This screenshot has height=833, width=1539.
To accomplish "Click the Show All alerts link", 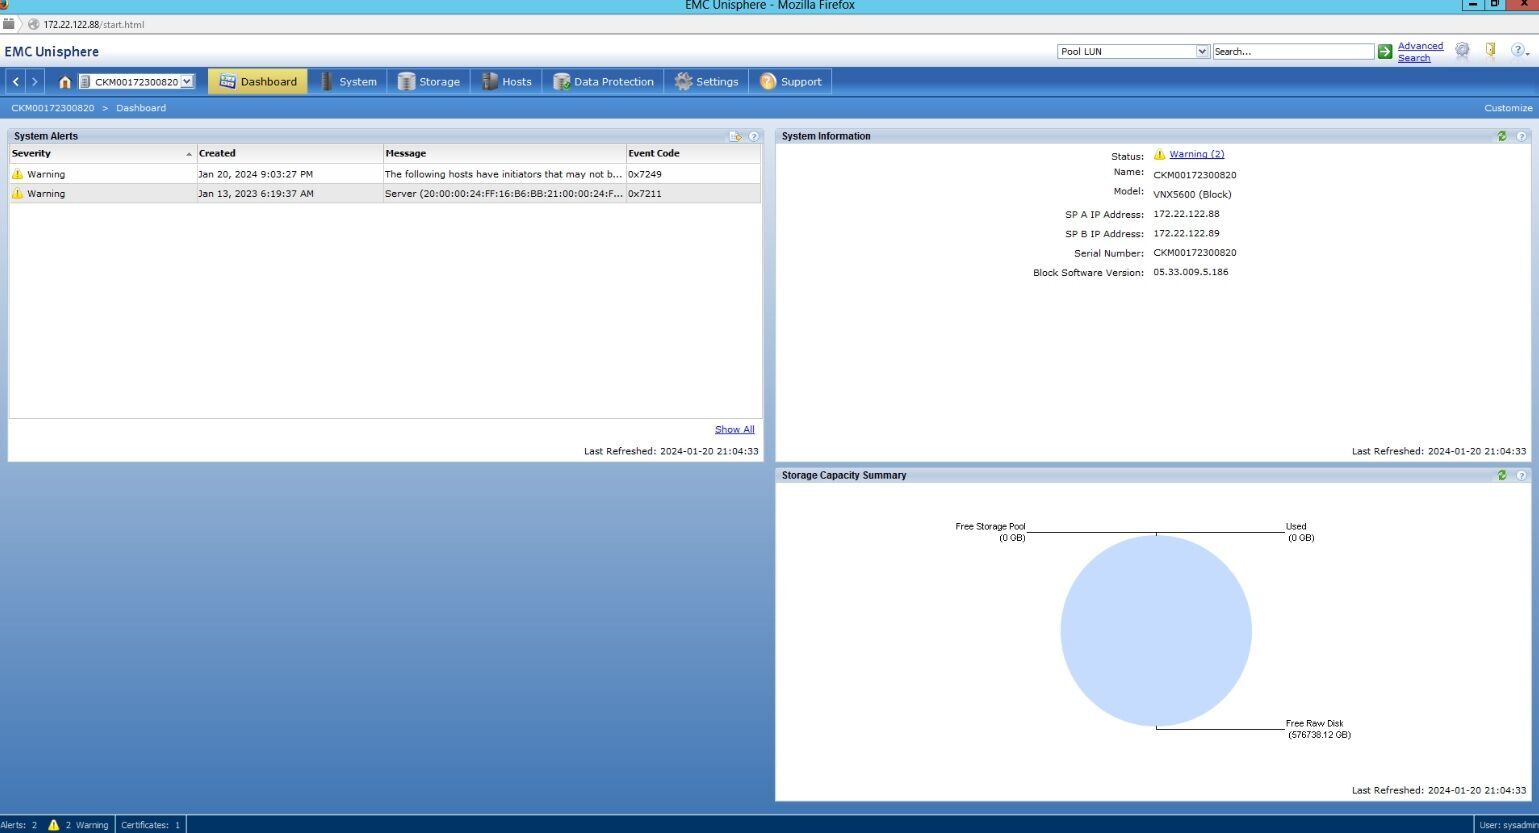I will tap(735, 429).
